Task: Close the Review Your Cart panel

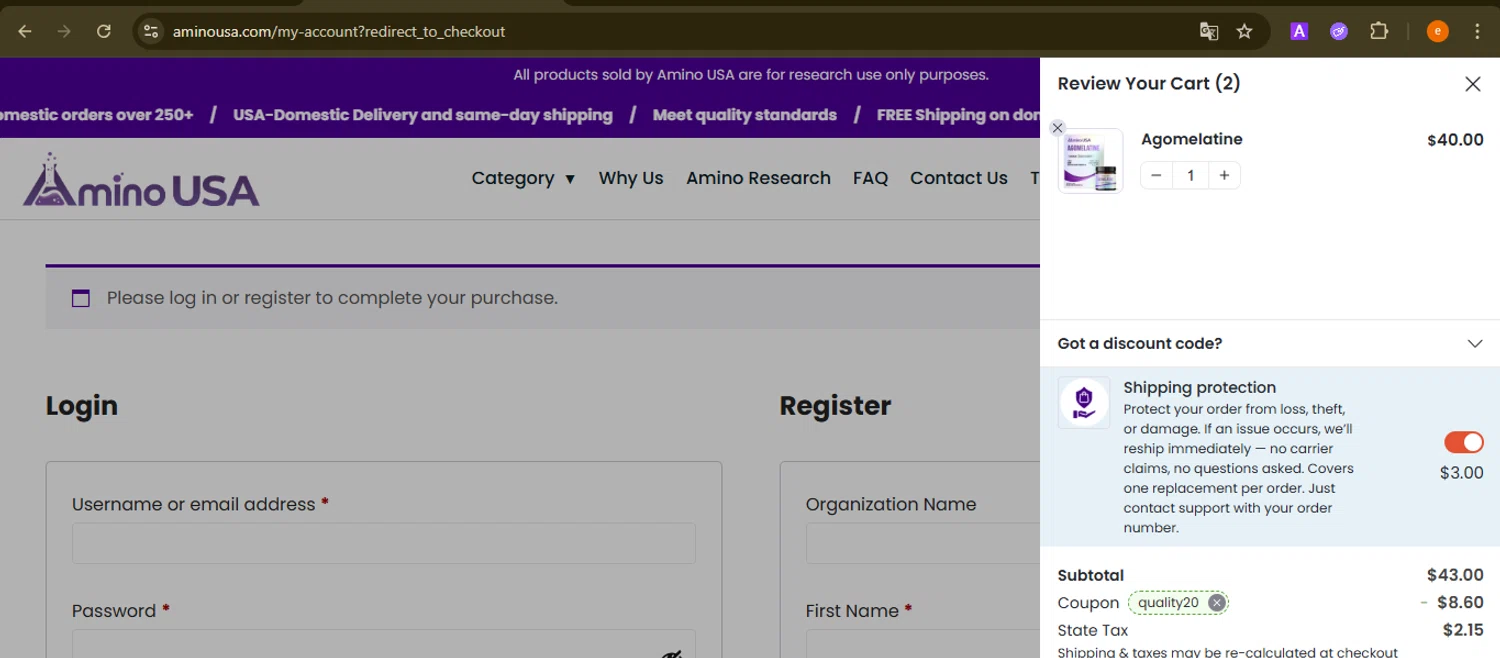Action: pyautogui.click(x=1473, y=84)
